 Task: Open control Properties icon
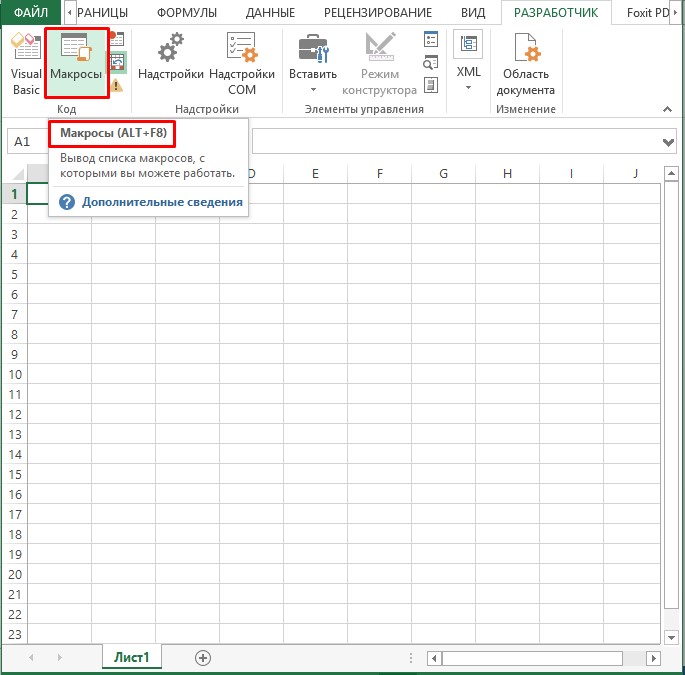(x=431, y=39)
